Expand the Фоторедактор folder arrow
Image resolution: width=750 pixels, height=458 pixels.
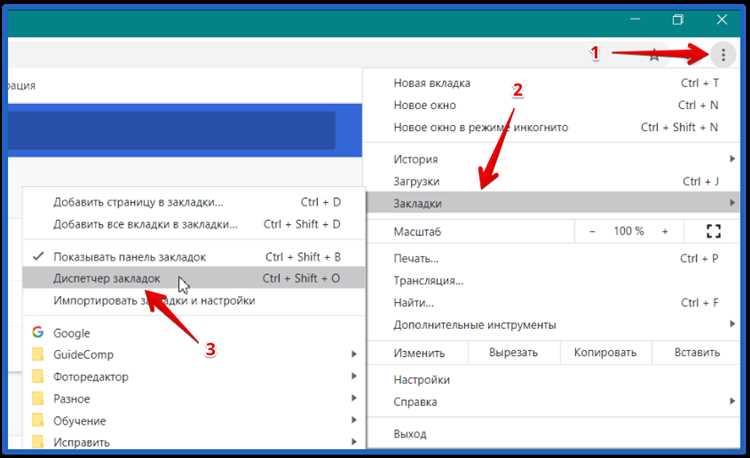pos(354,376)
